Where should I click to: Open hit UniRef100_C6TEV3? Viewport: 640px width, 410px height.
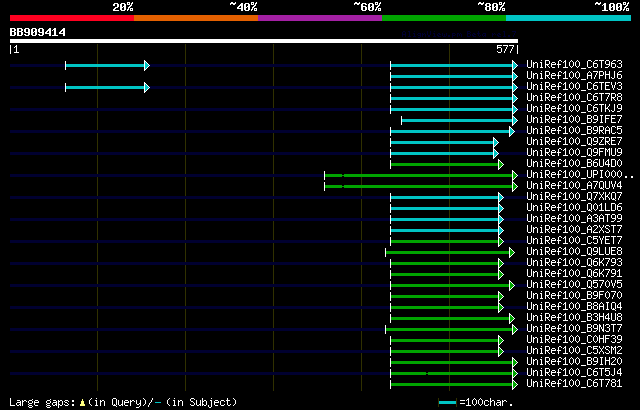coord(574,86)
